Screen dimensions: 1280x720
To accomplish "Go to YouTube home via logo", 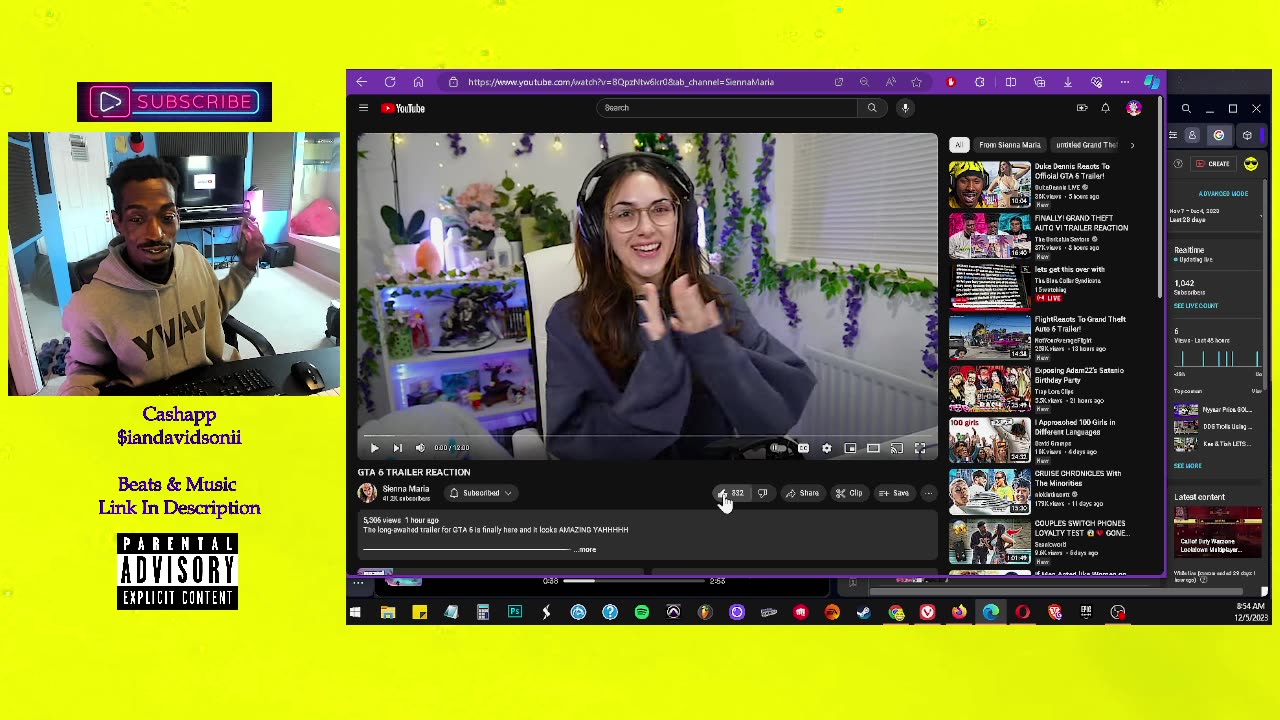I will tap(404, 108).
